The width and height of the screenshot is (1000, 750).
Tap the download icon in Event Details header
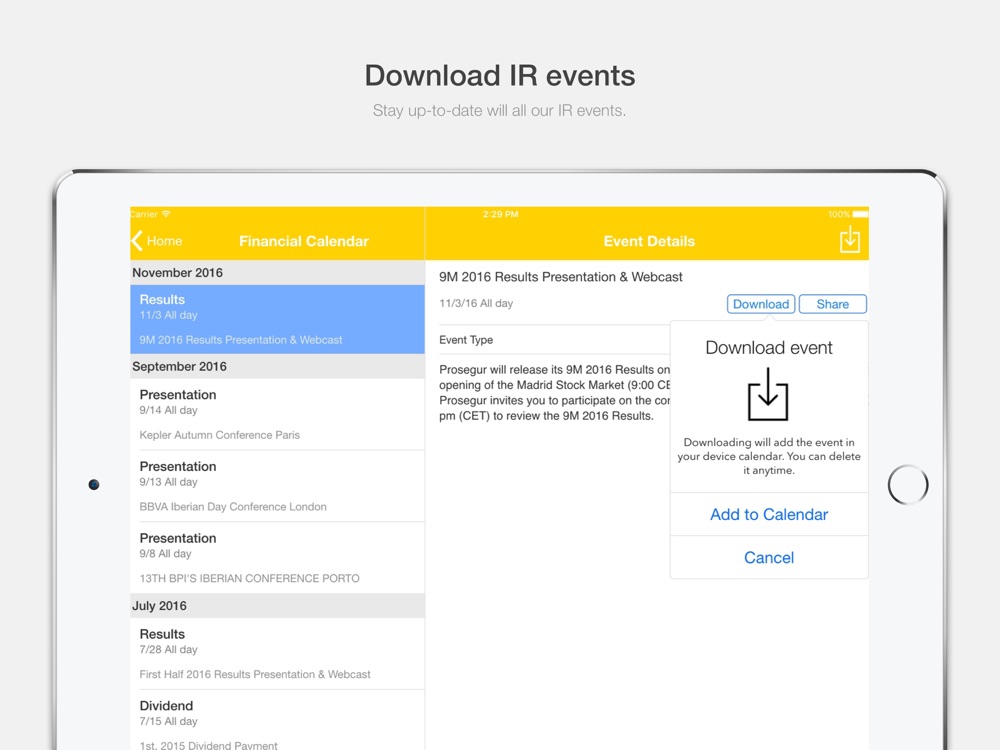coord(849,240)
